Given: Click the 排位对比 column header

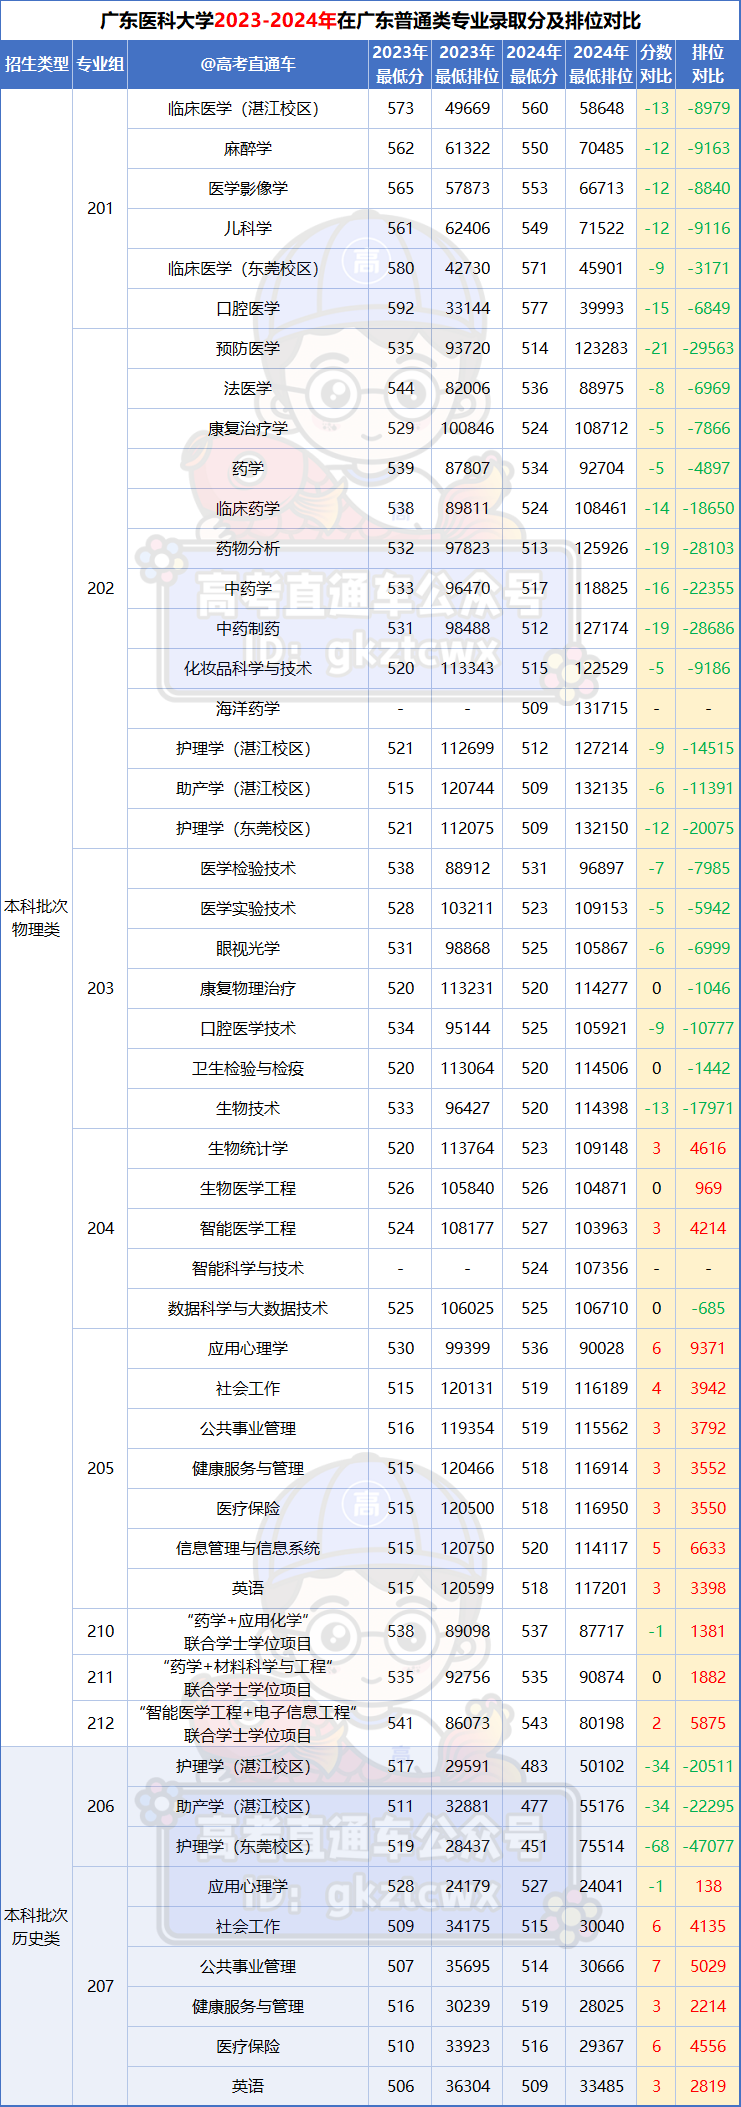Looking at the screenshot, I should (x=708, y=64).
